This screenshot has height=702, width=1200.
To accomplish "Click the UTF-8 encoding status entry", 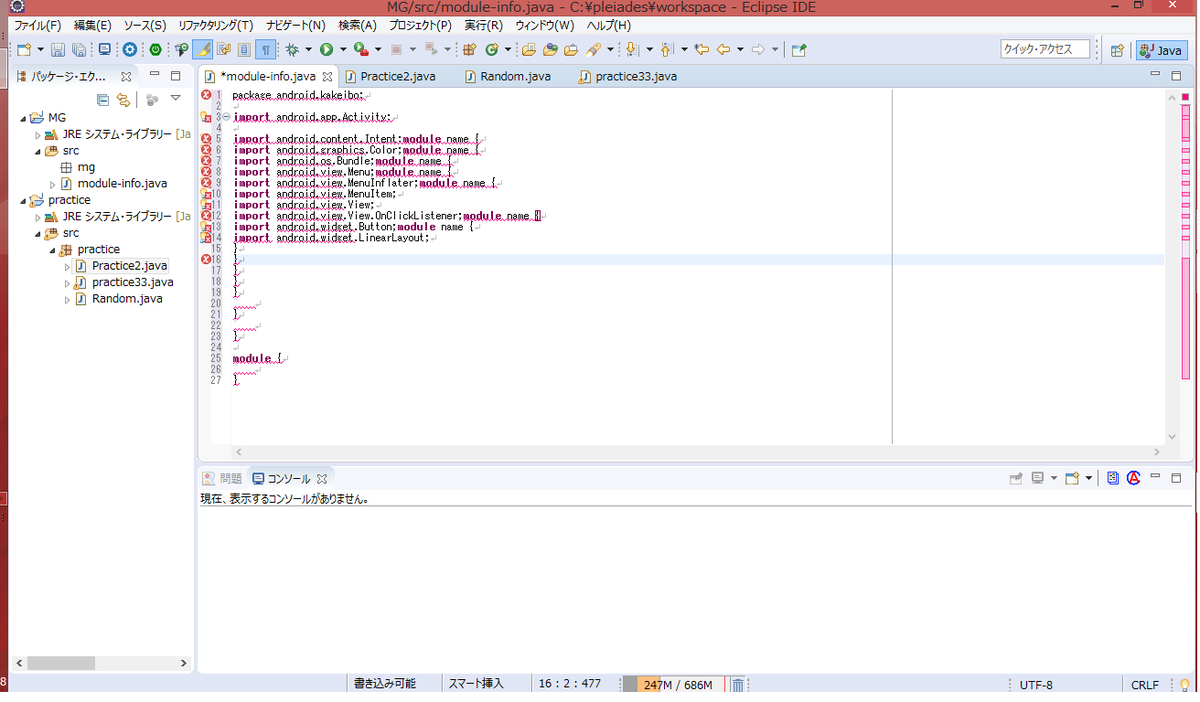I will pos(1036,685).
